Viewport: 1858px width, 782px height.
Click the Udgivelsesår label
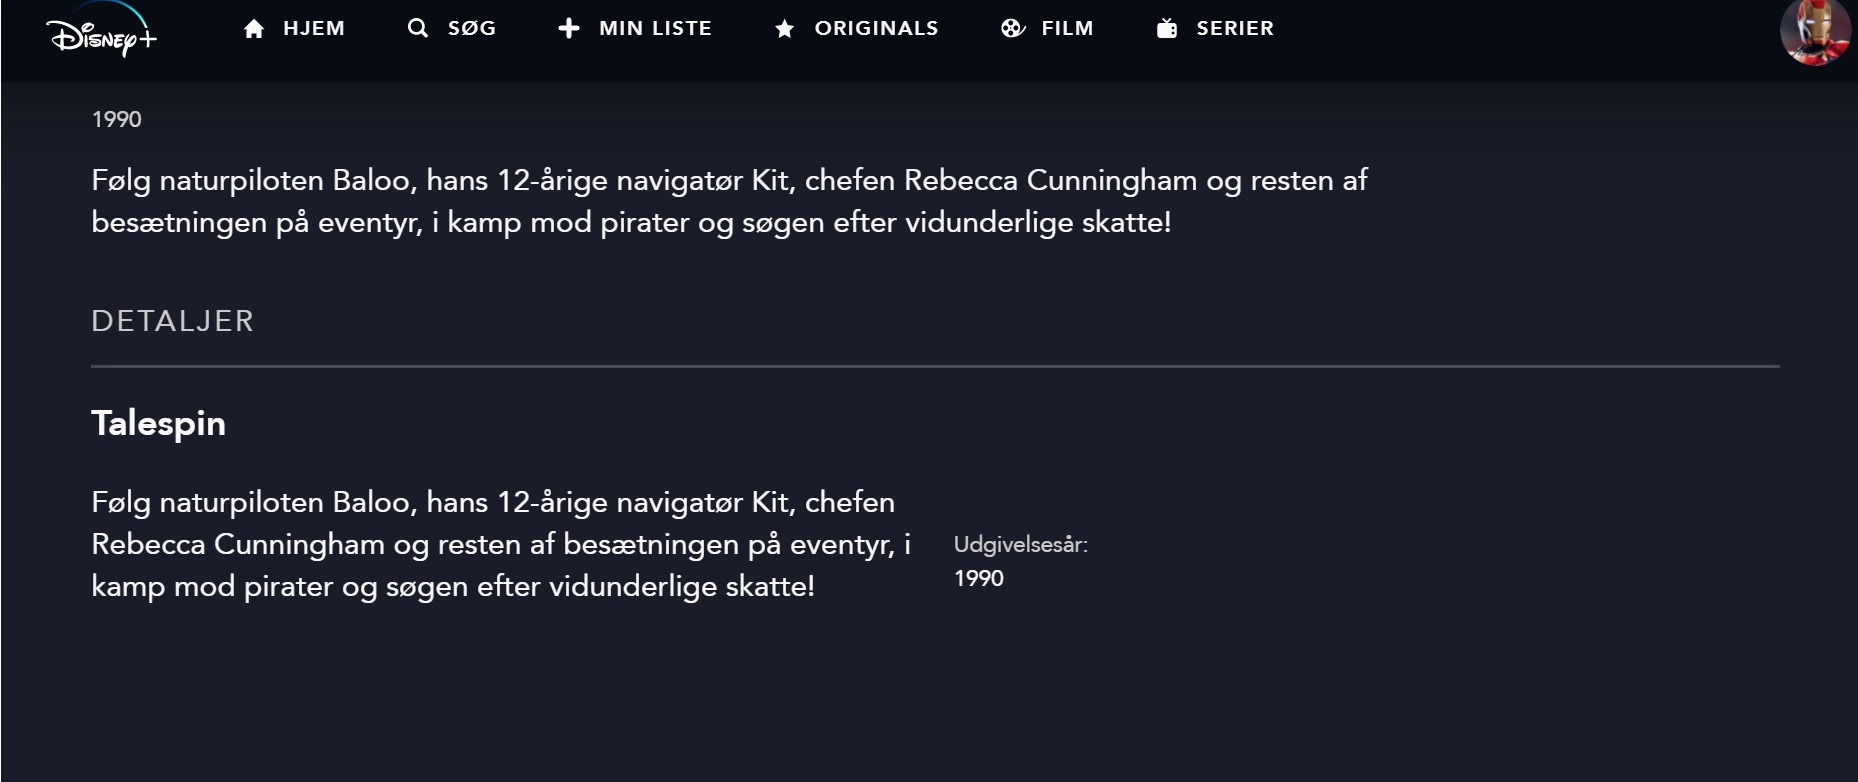(1021, 545)
